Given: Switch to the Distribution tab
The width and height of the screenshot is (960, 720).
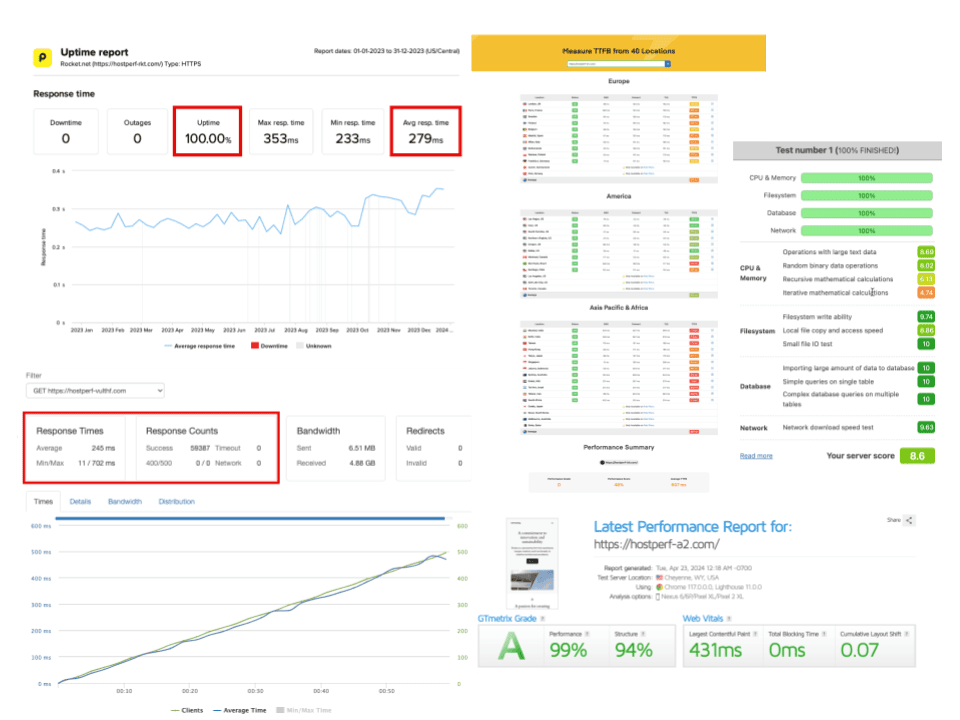Looking at the screenshot, I should click(176, 501).
